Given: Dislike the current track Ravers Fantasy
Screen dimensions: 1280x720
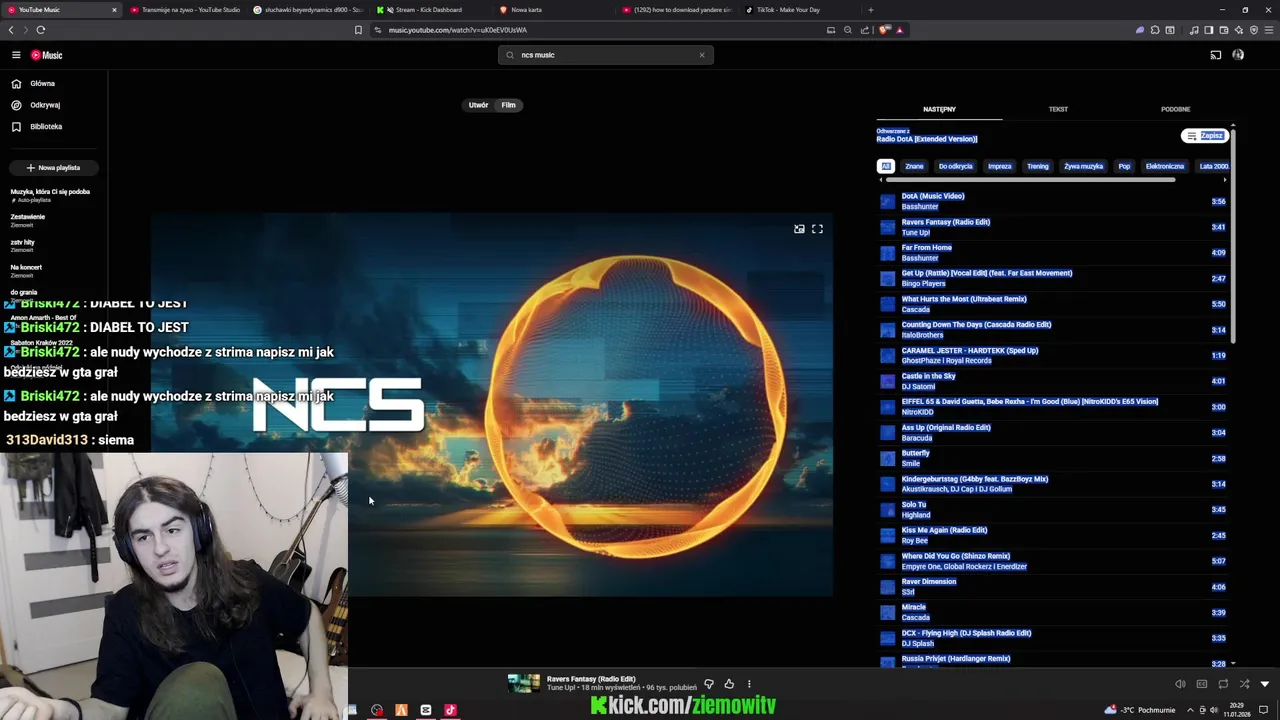Looking at the screenshot, I should 709,684.
